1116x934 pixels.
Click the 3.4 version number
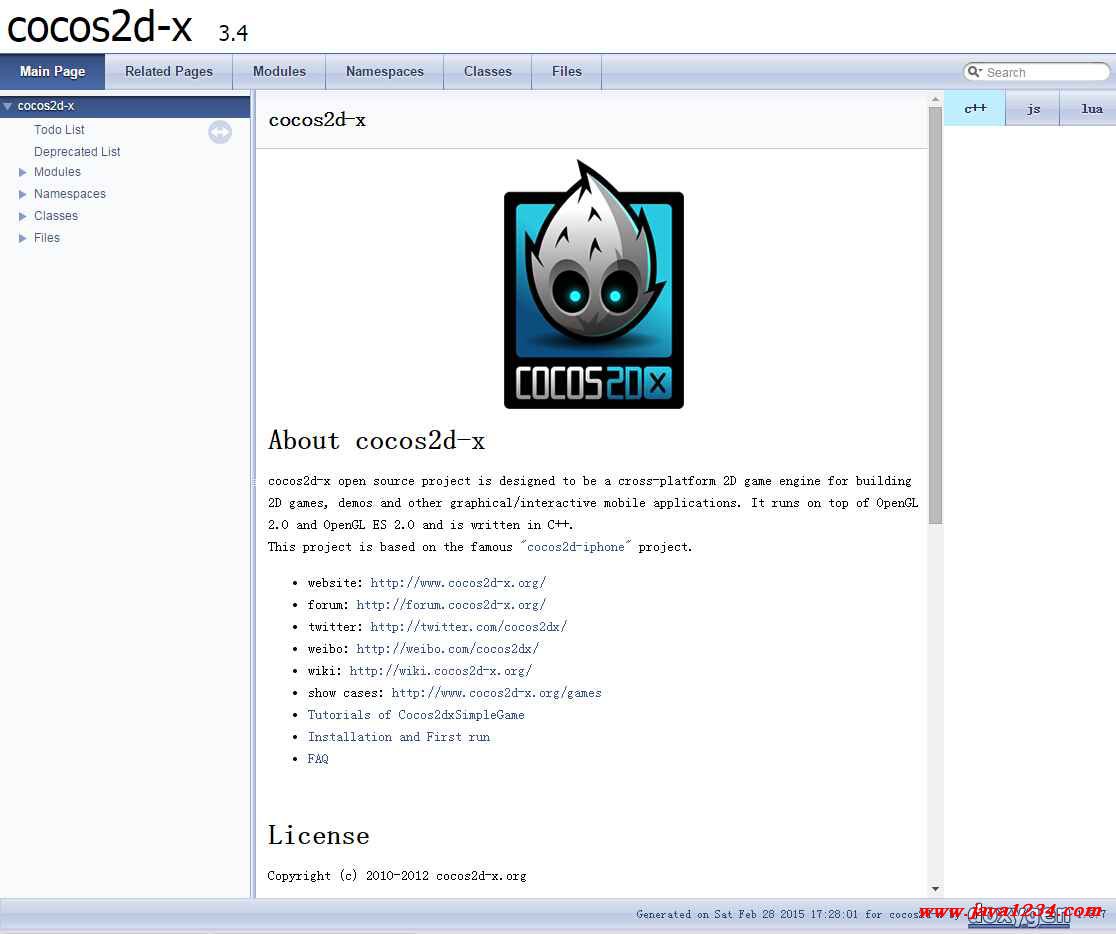(233, 33)
